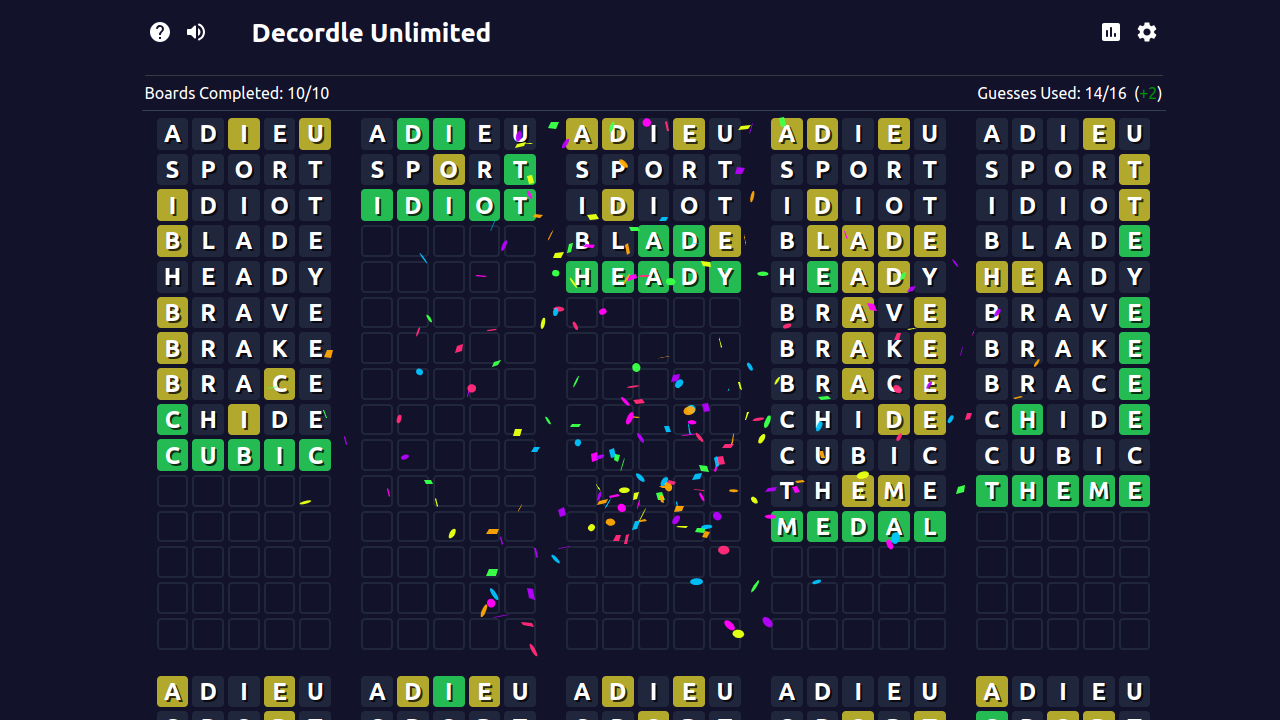This screenshot has height=720, width=1280.
Task: Click green U in the solved CUBIC row
Action: click(208, 456)
